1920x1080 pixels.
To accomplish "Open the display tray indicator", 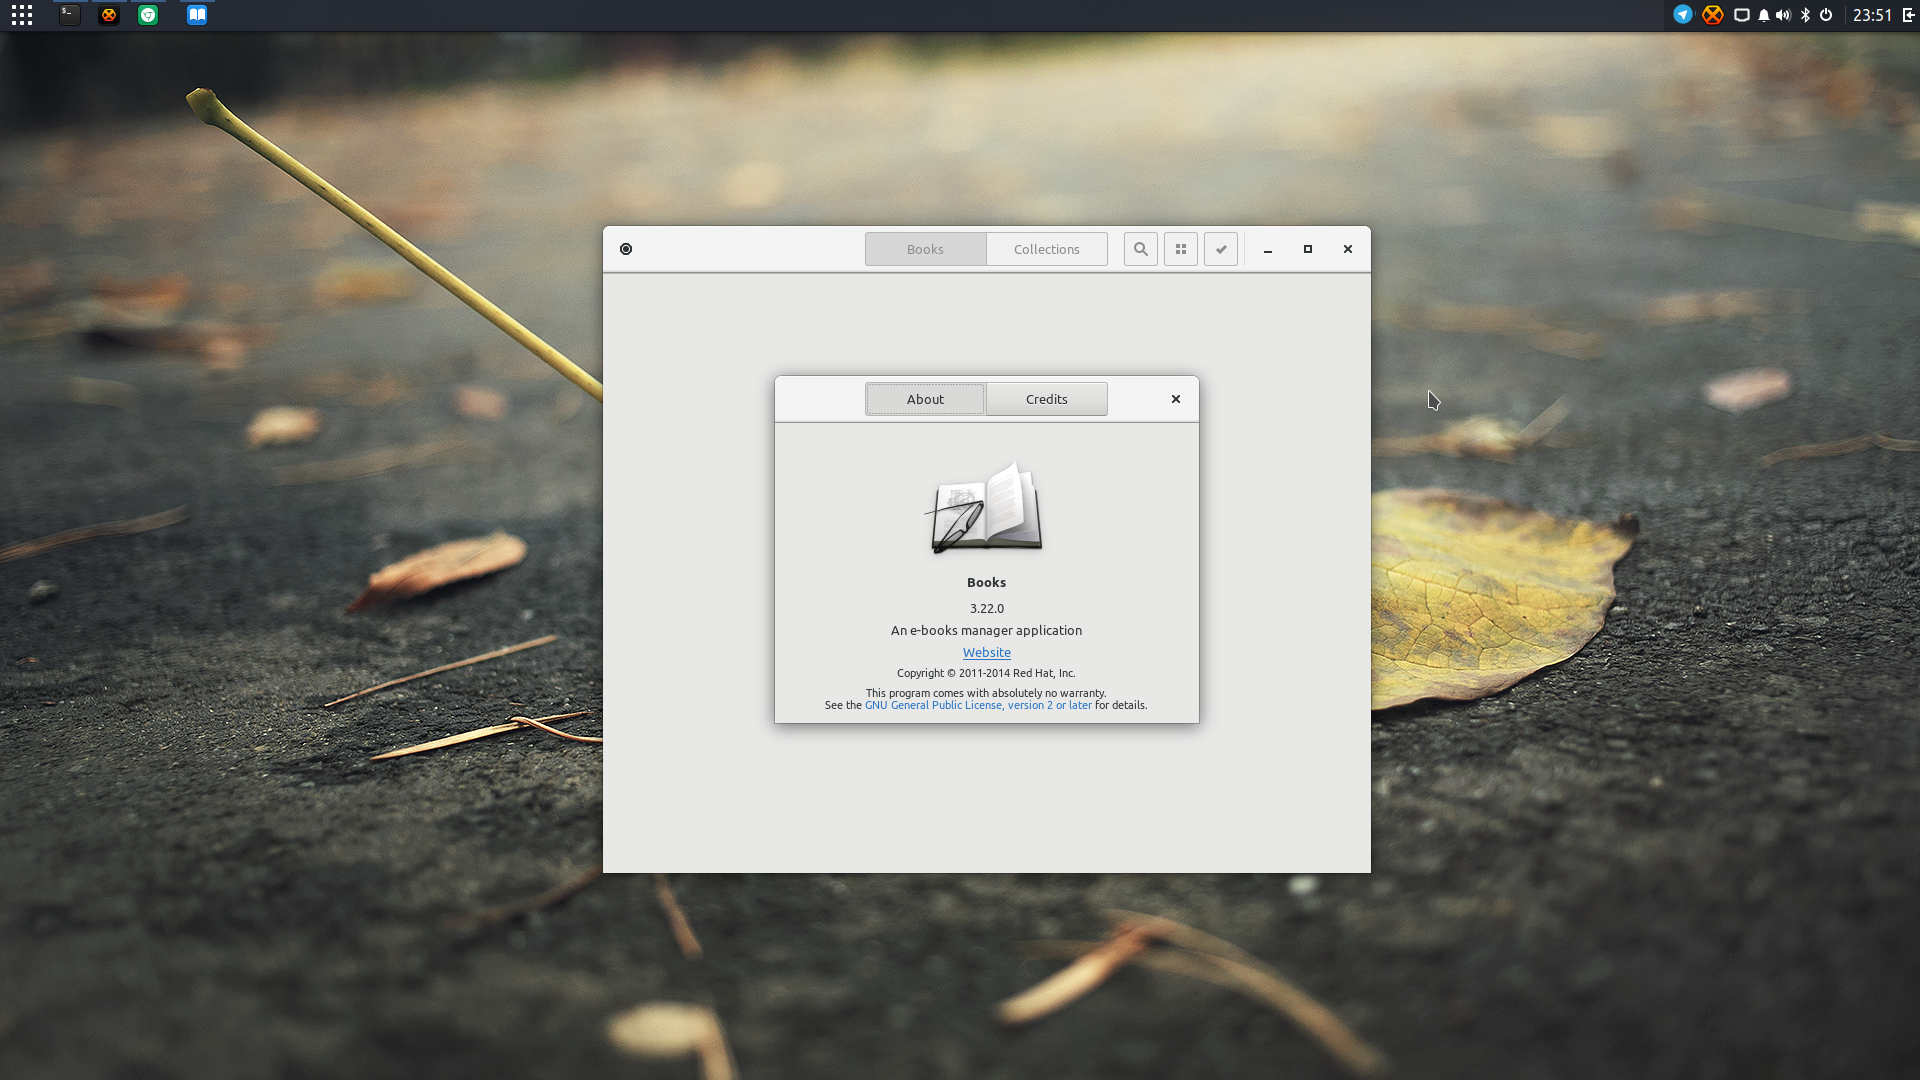I will tap(1741, 15).
